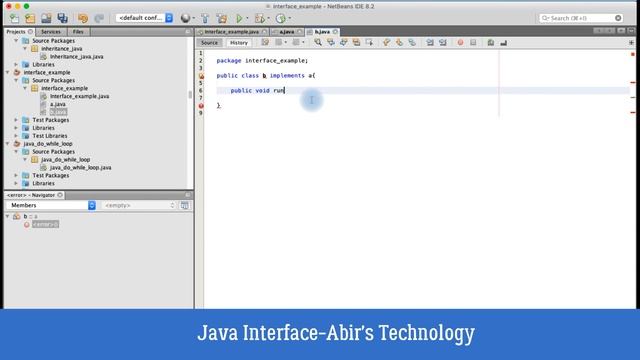
Task: Click the Profile Project icon
Action: coord(280,18)
